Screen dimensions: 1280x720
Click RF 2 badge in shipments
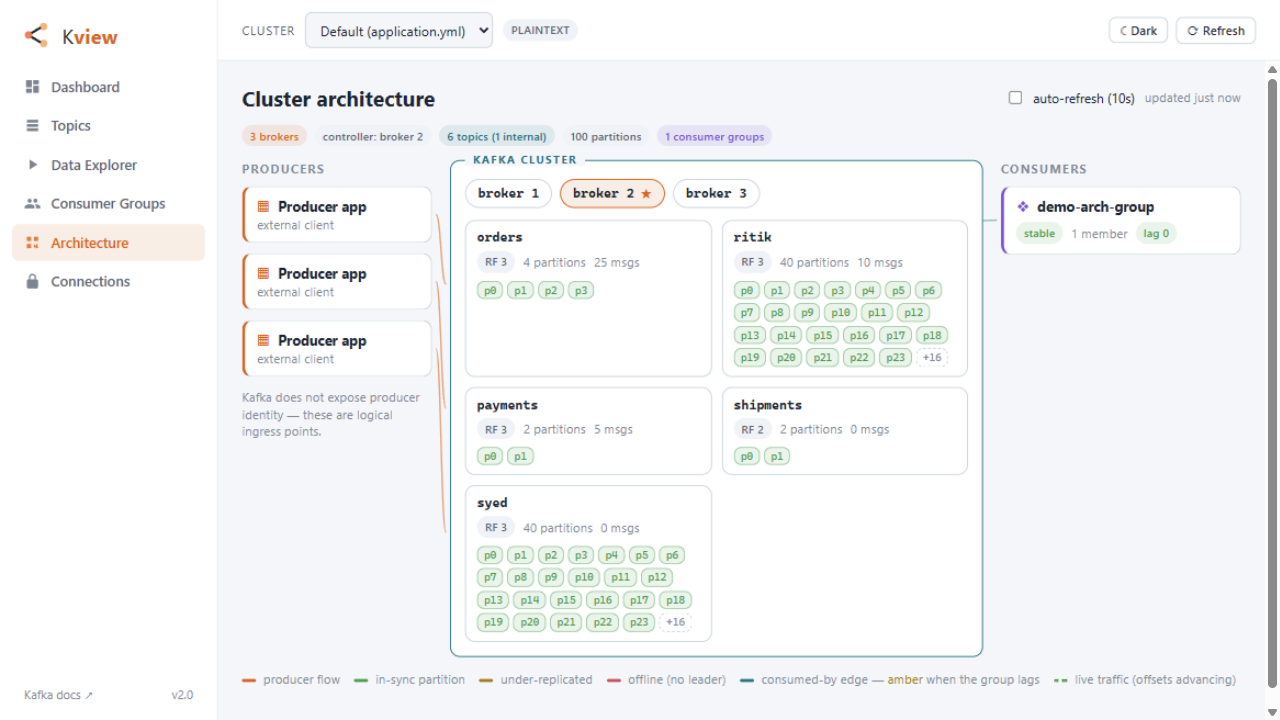(752, 430)
